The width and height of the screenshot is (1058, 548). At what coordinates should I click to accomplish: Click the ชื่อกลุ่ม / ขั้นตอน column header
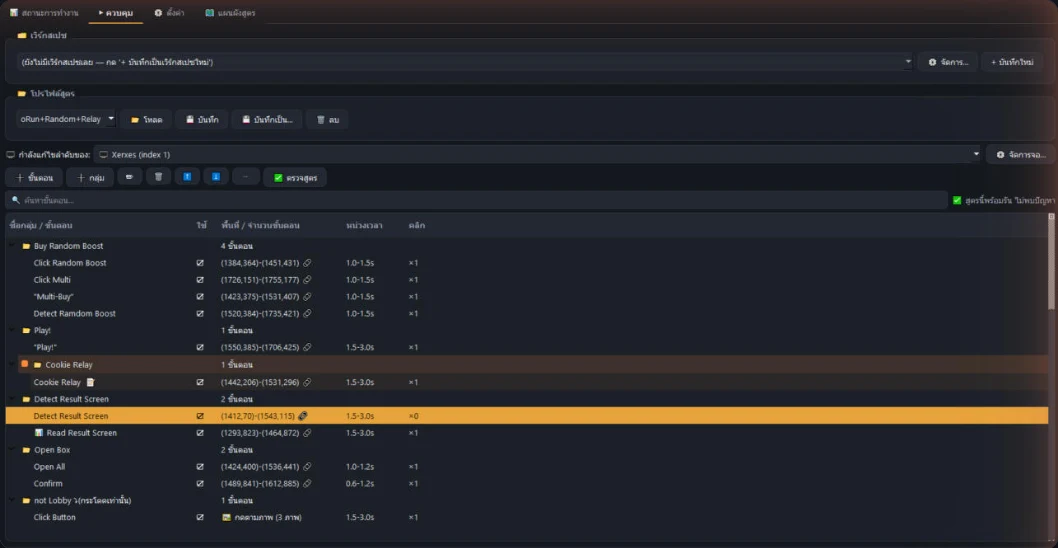tap(42, 225)
